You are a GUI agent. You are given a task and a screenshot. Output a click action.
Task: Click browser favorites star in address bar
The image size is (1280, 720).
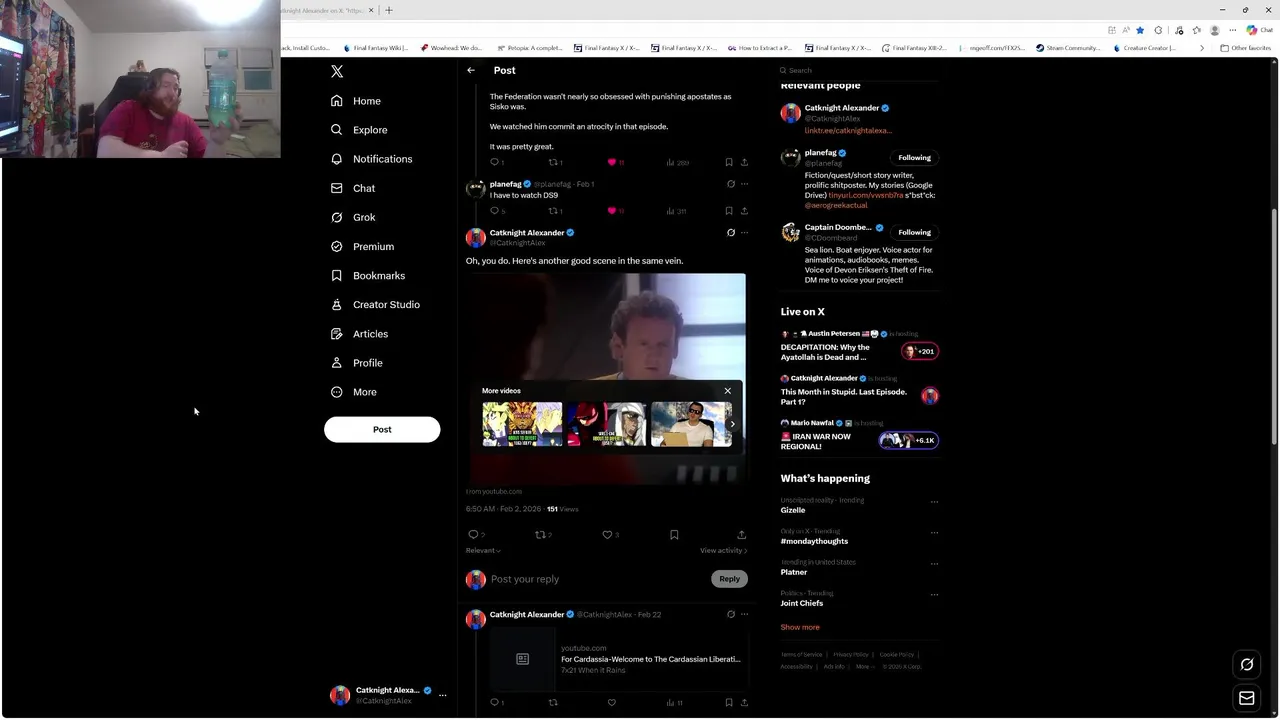click(x=1140, y=30)
